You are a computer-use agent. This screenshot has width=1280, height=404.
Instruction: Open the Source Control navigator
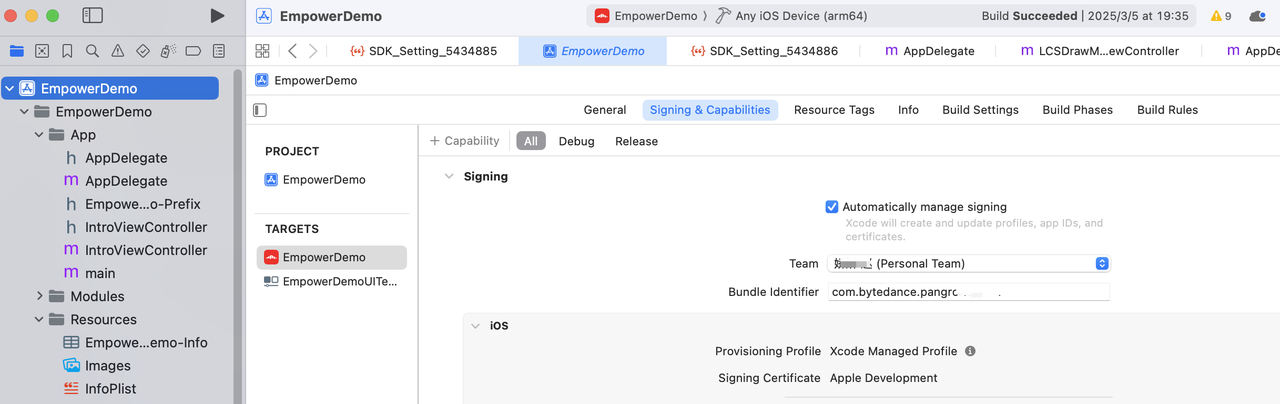coord(42,51)
